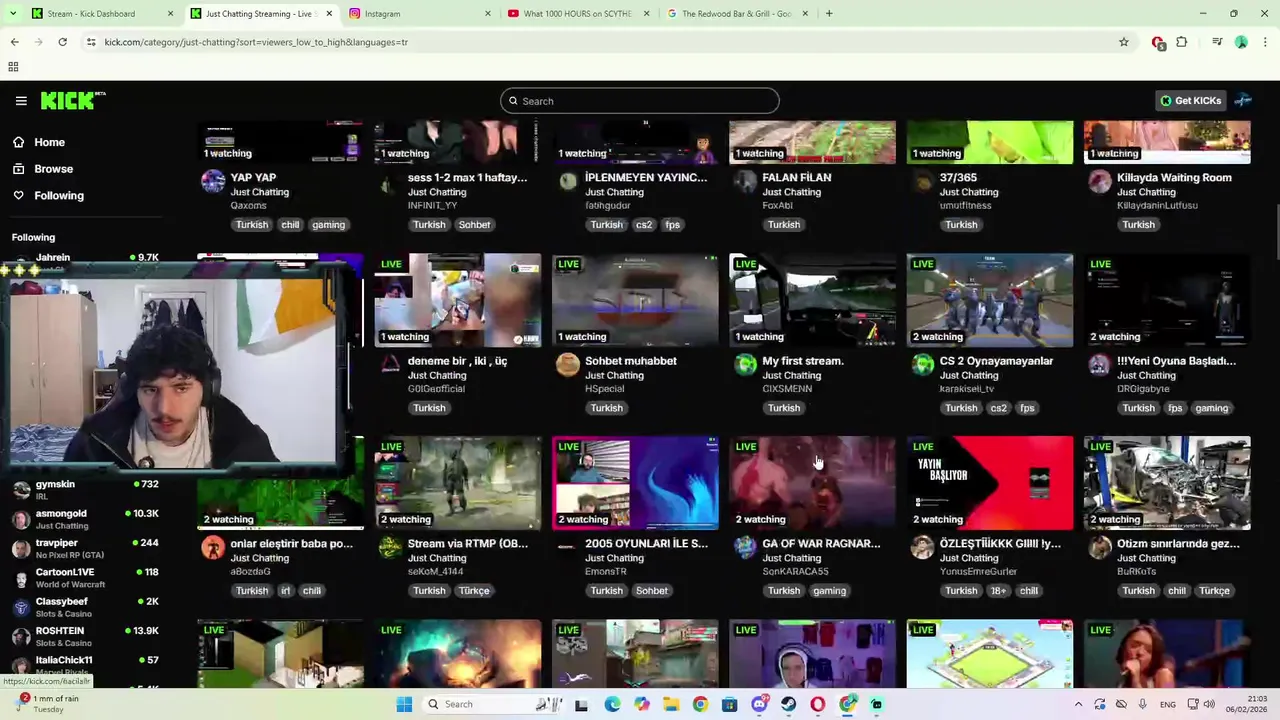Open the Kick hamburger menu

(x=21, y=101)
